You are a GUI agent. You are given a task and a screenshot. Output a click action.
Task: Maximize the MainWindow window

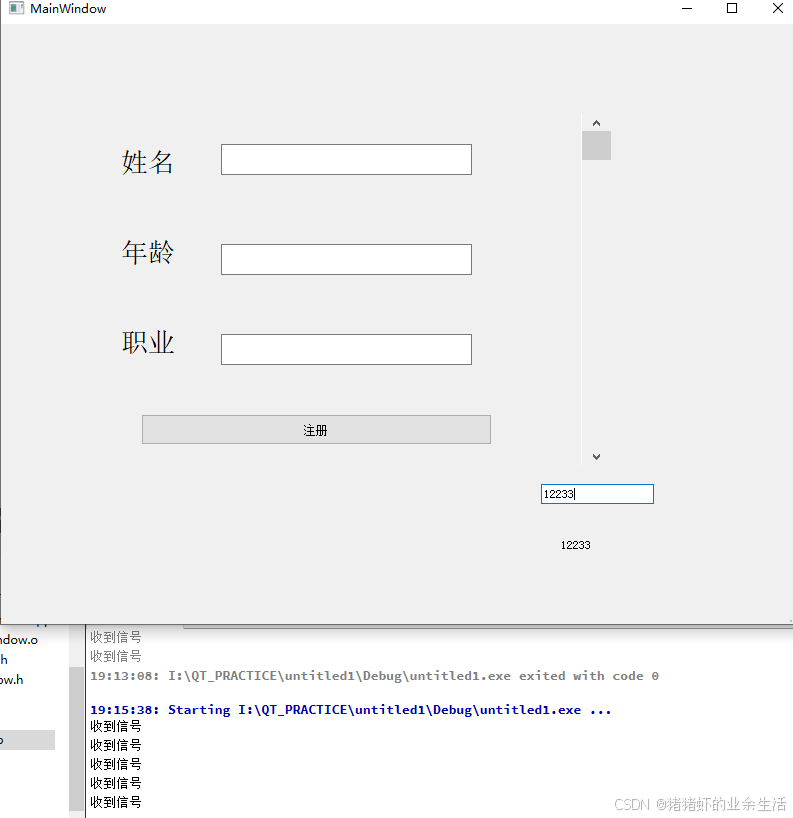click(x=732, y=8)
